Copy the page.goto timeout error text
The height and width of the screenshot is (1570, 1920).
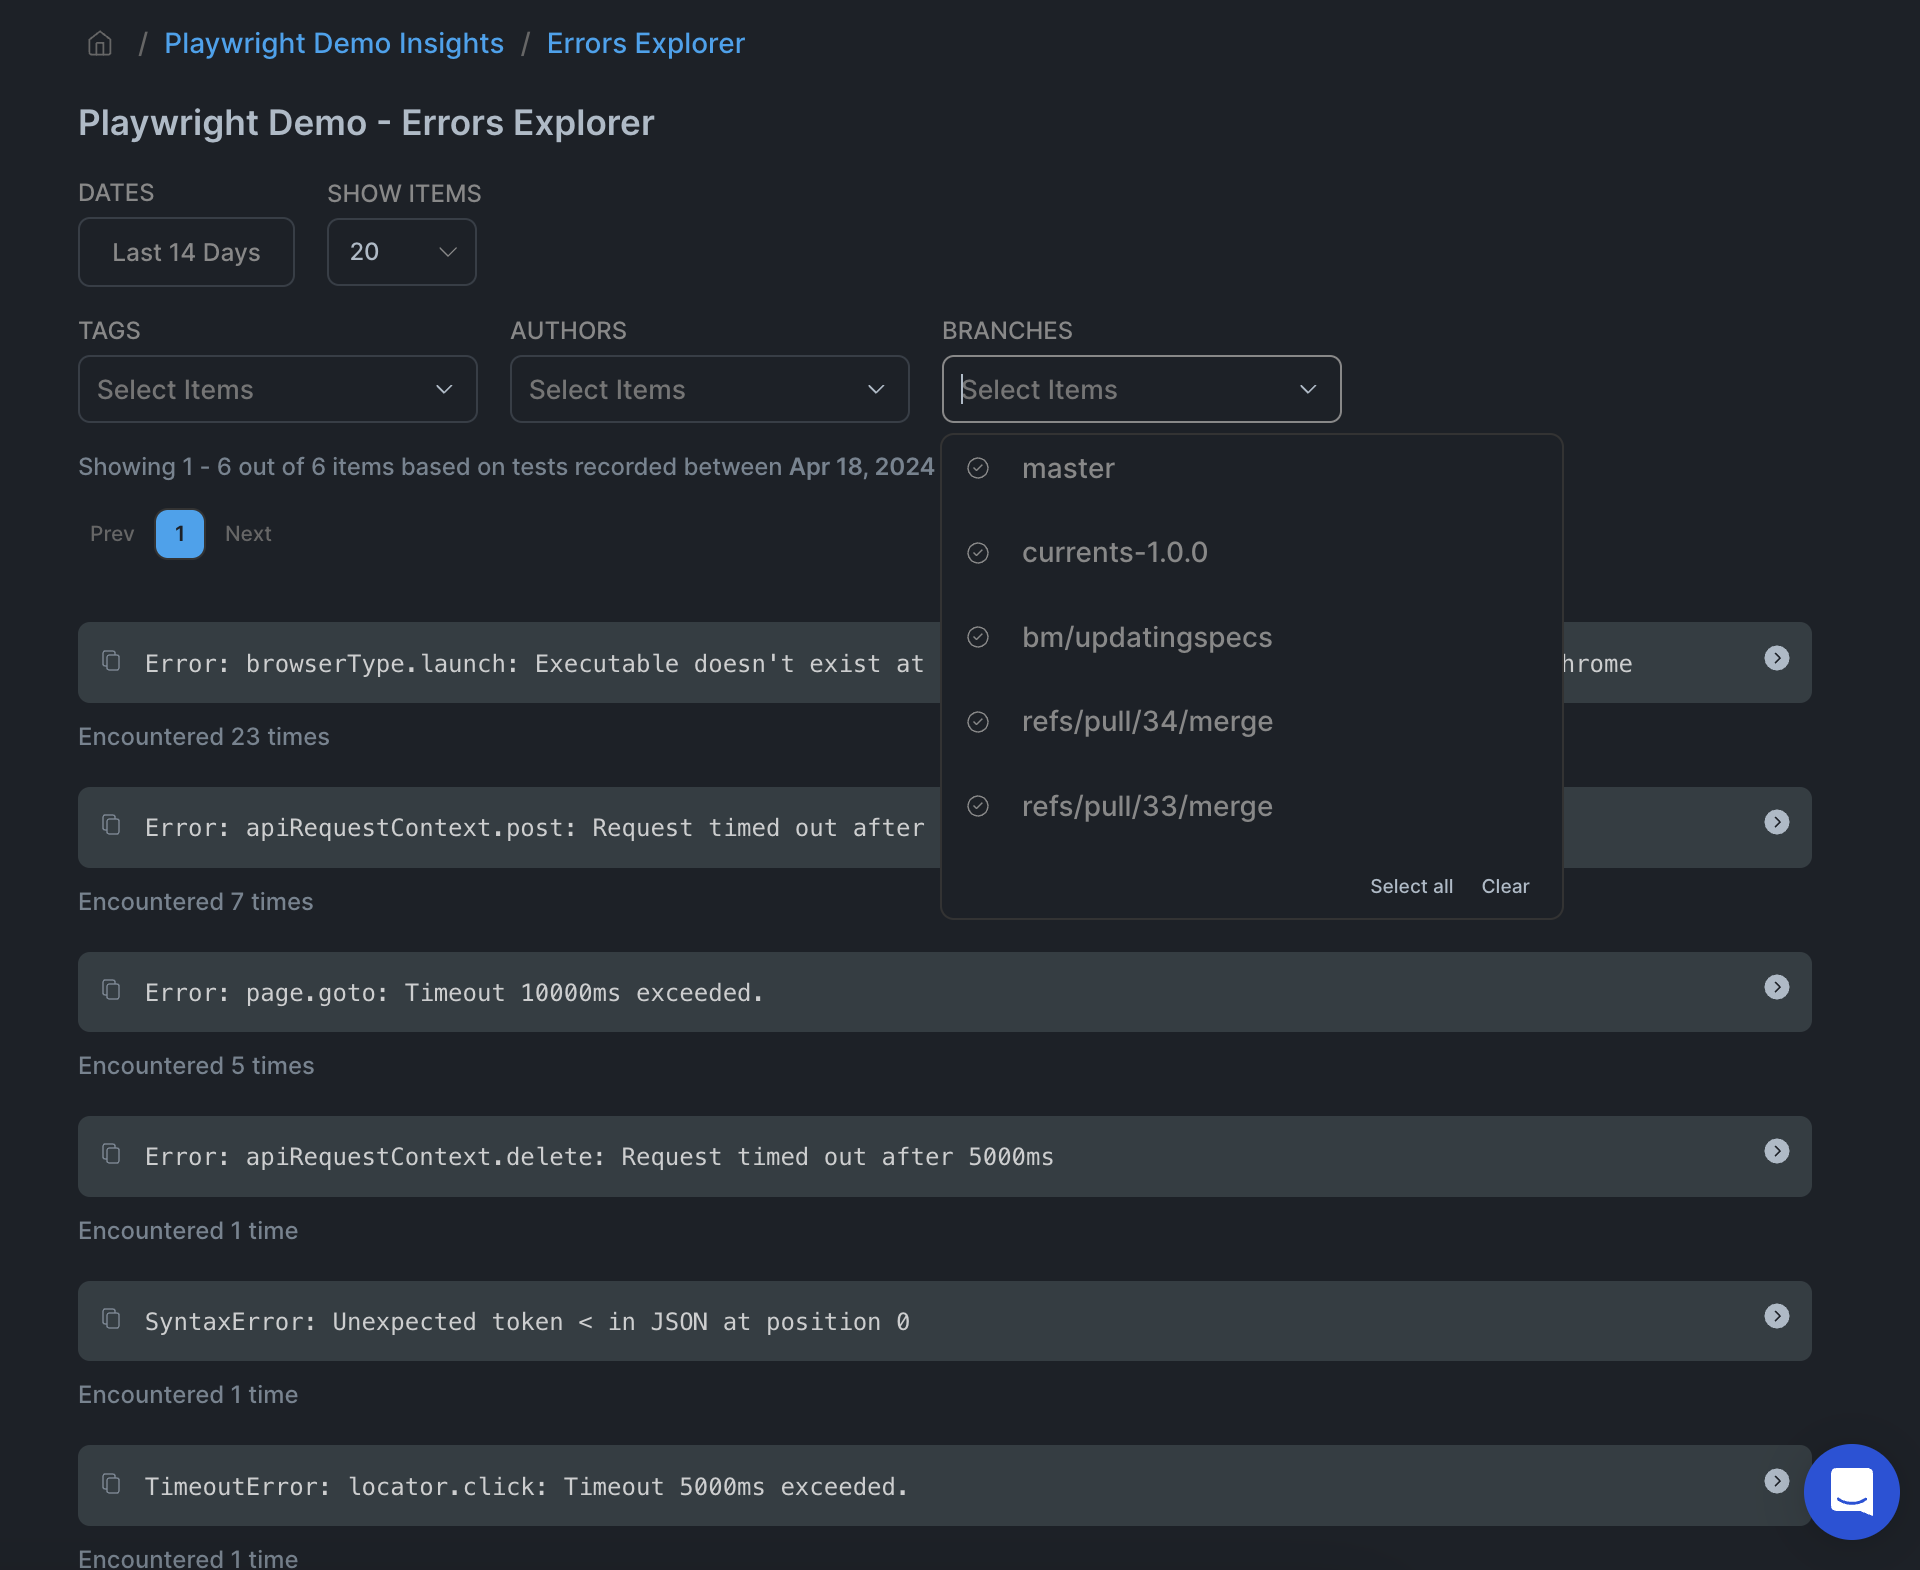coord(110,990)
